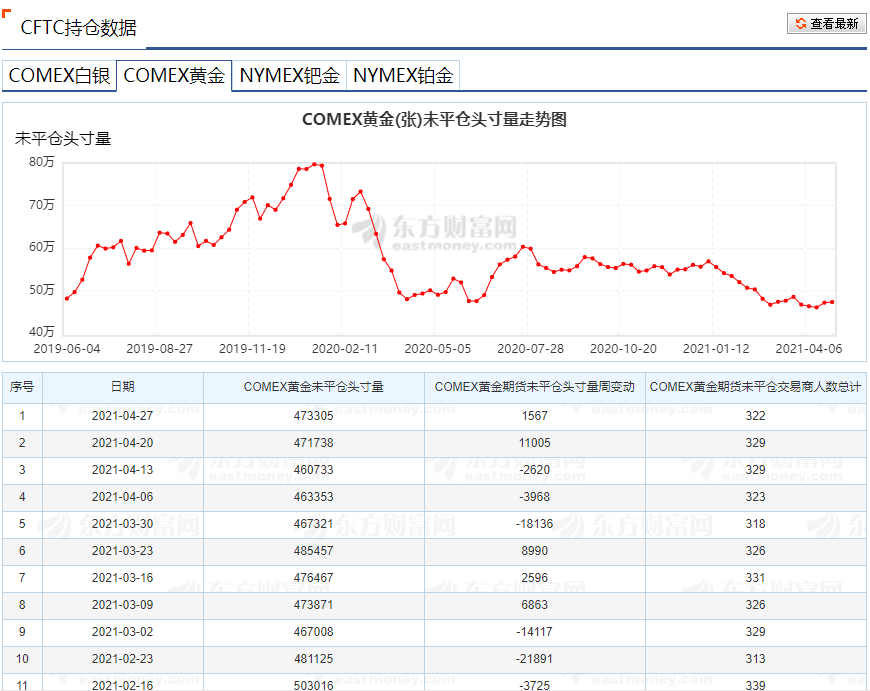Select the 2021-04-27 date cell
The height and width of the screenshot is (691, 870).
(122, 416)
